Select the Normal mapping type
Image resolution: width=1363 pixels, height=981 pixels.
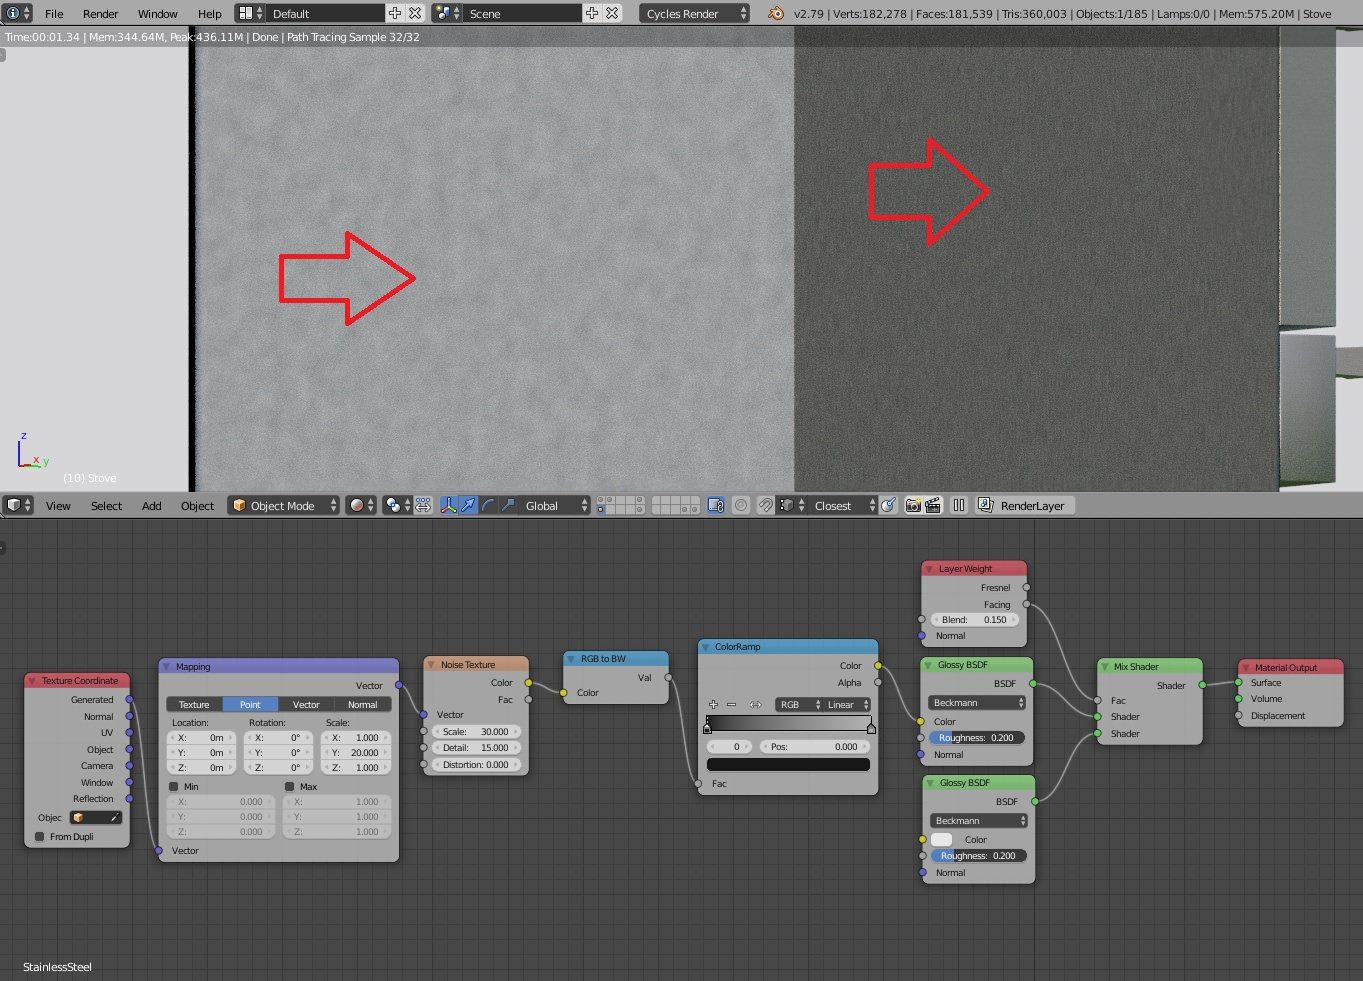click(362, 704)
